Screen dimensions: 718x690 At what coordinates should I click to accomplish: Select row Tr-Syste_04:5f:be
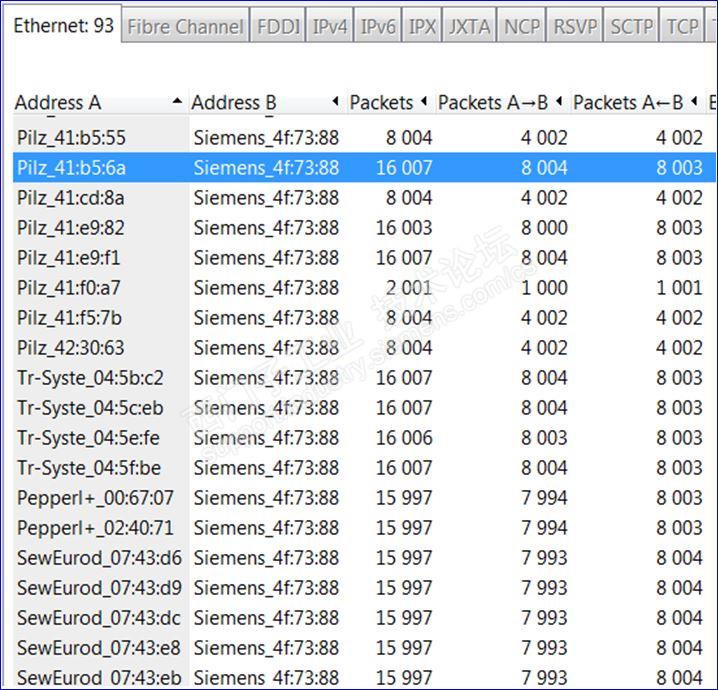[x=364, y=467]
